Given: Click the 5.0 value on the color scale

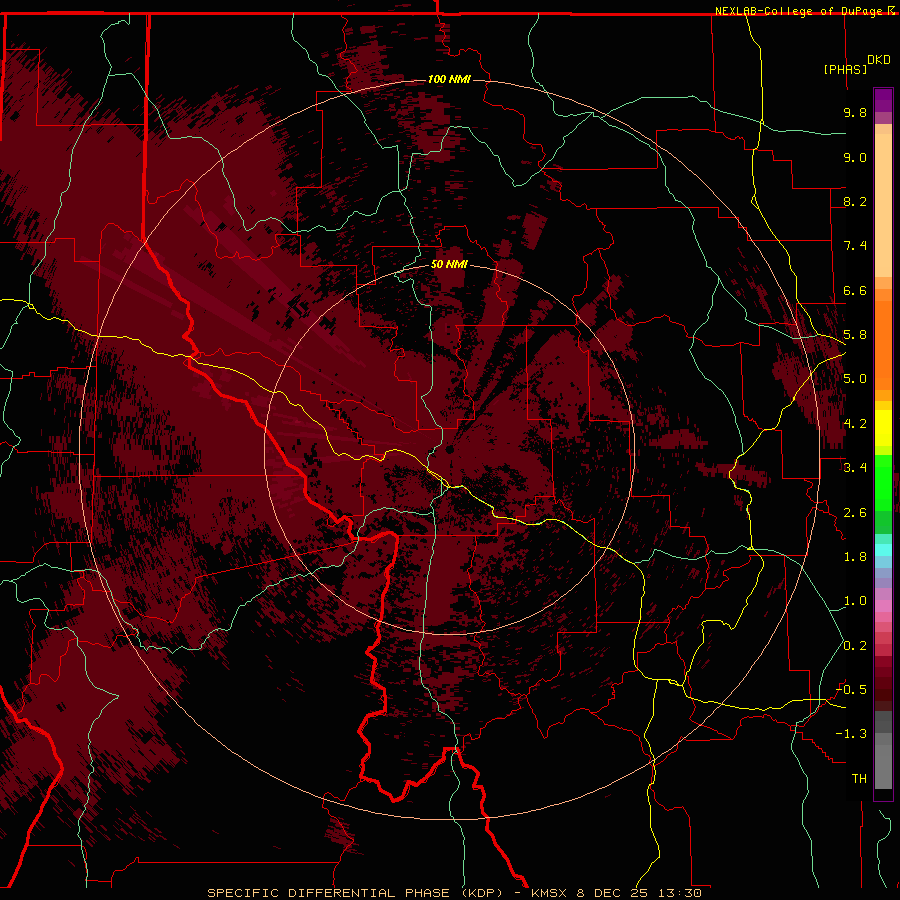Looking at the screenshot, I should click(855, 379).
